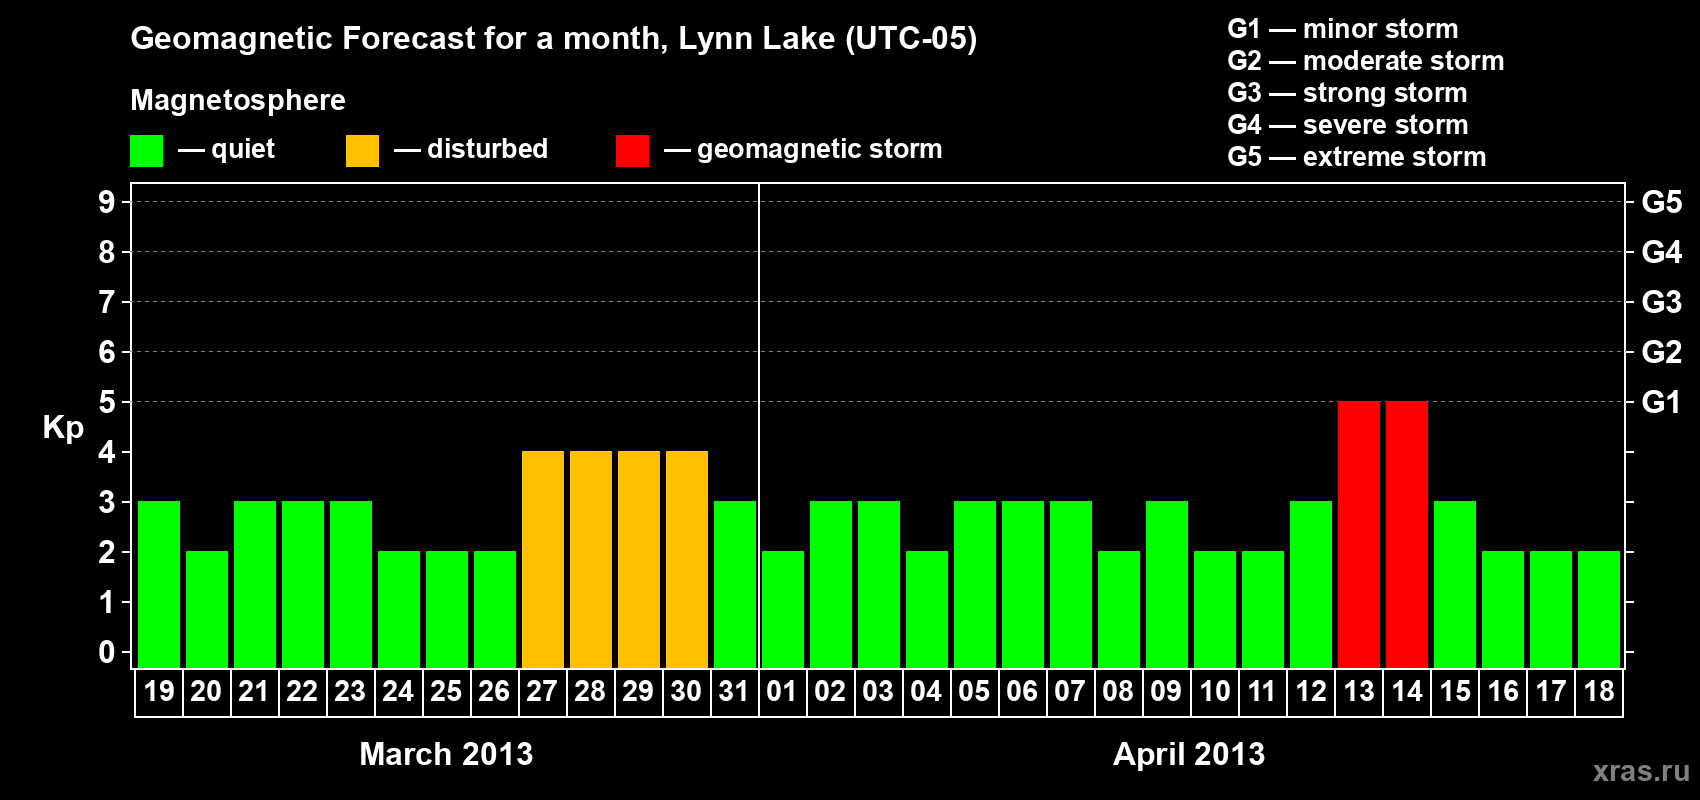Click the orange bar for March 27

click(543, 559)
